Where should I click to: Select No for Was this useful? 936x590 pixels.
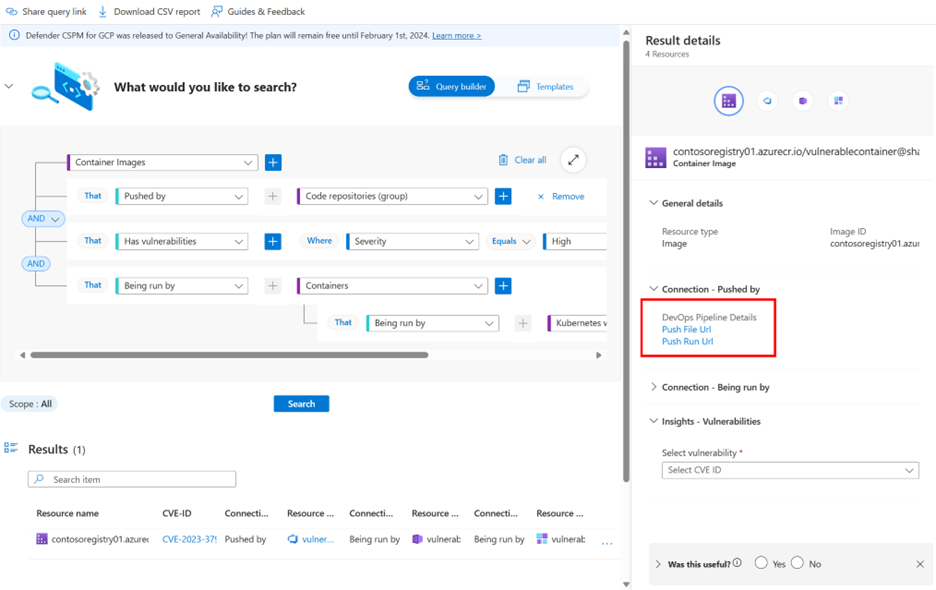[x=798, y=563]
